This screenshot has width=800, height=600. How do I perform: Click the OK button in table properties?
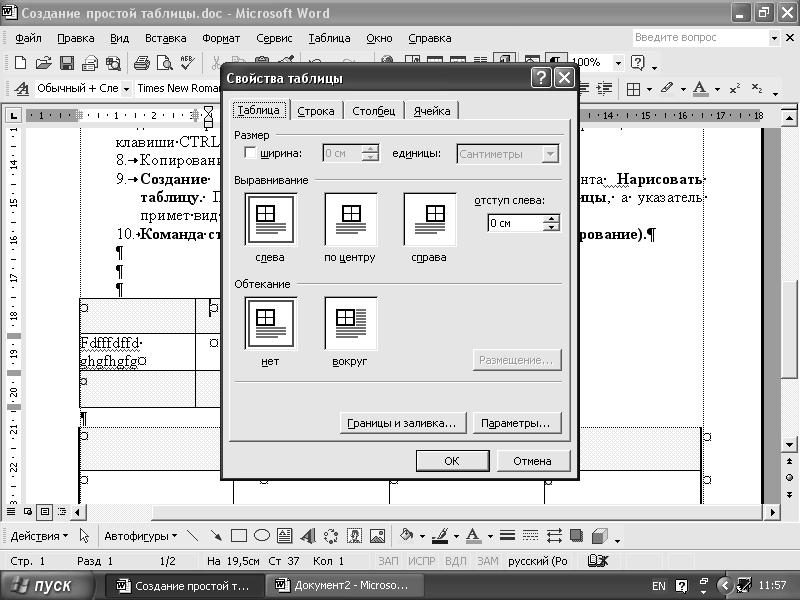(452, 461)
